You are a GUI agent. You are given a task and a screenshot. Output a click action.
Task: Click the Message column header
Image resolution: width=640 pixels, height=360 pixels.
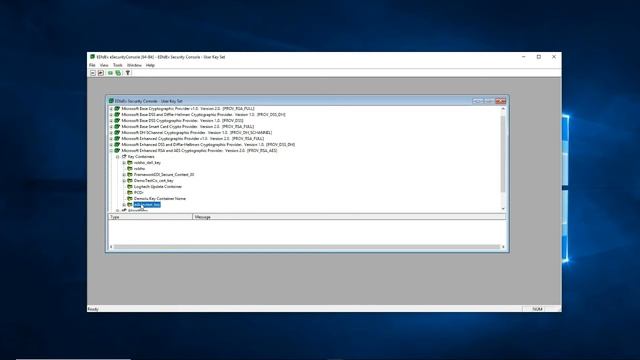(x=349, y=217)
